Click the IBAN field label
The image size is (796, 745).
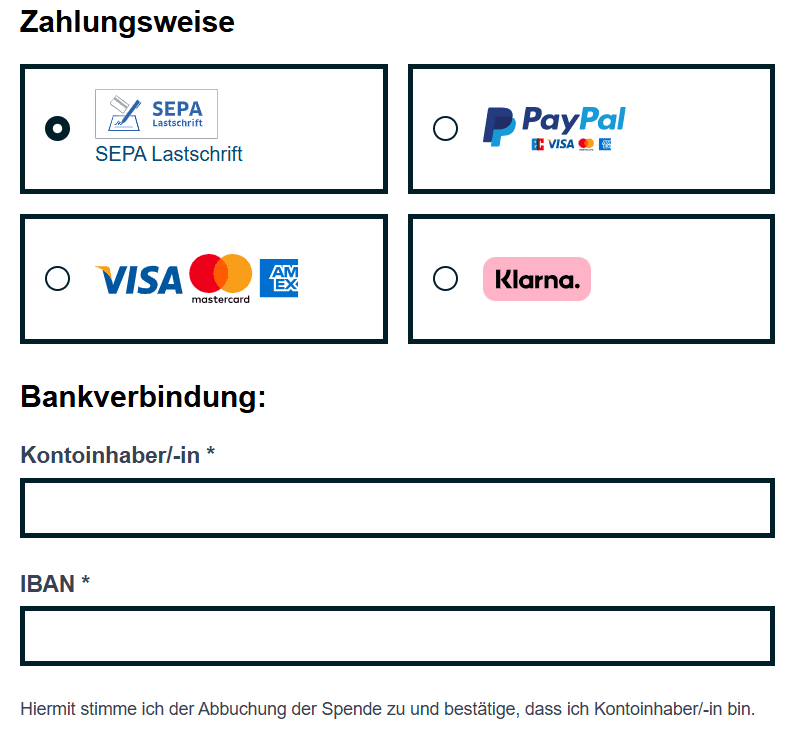pyautogui.click(x=55, y=584)
